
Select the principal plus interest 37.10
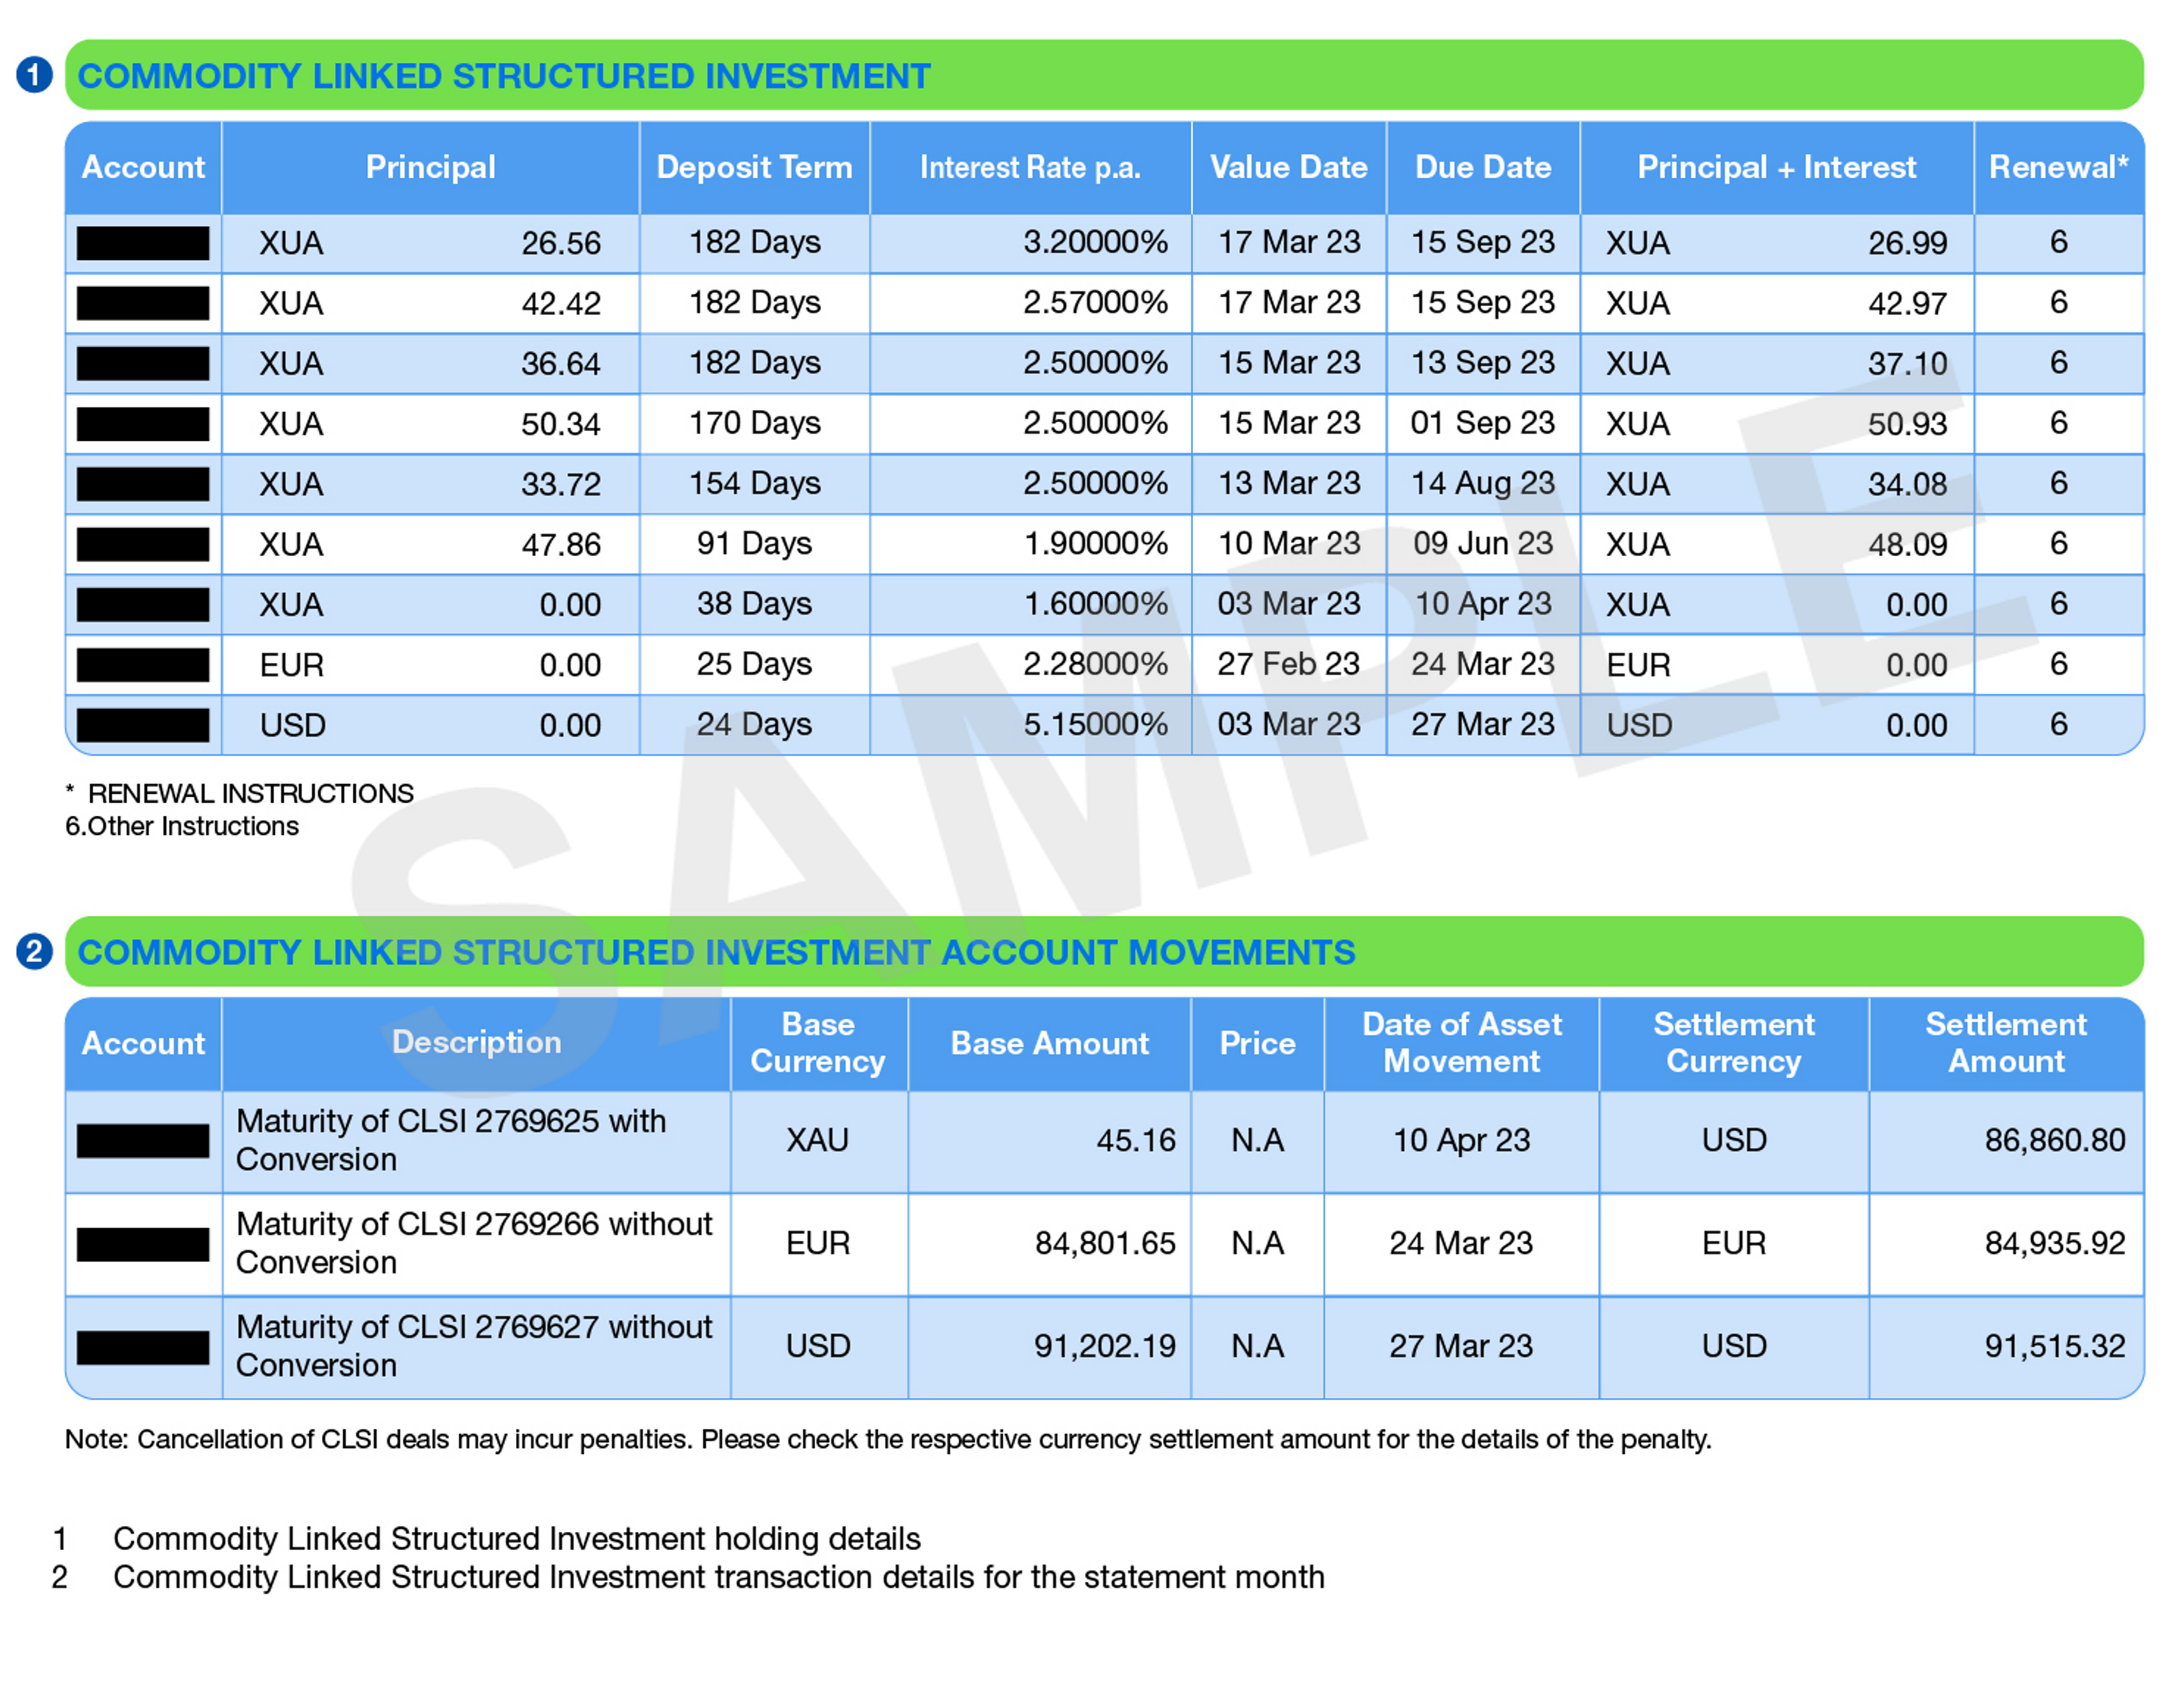tap(1907, 363)
